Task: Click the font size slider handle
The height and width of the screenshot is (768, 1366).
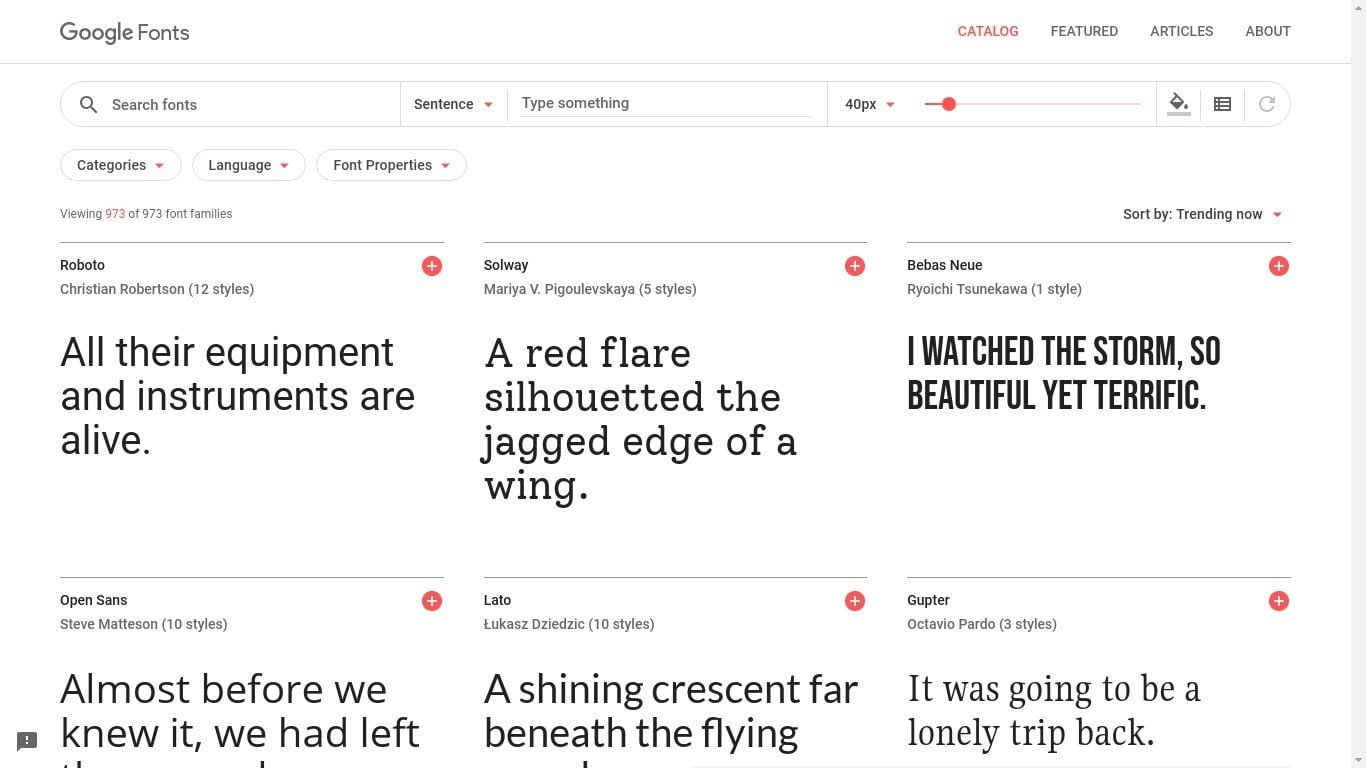Action: pyautogui.click(x=949, y=104)
